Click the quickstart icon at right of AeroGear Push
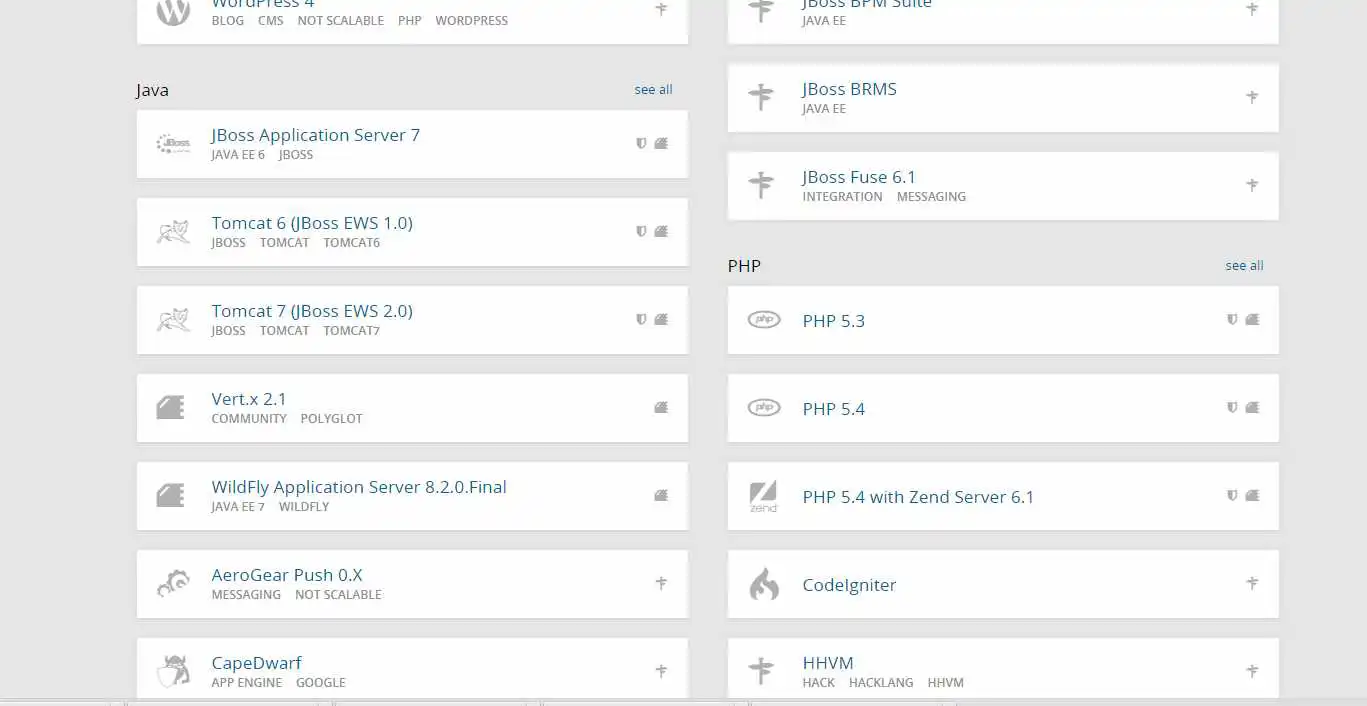 [661, 583]
